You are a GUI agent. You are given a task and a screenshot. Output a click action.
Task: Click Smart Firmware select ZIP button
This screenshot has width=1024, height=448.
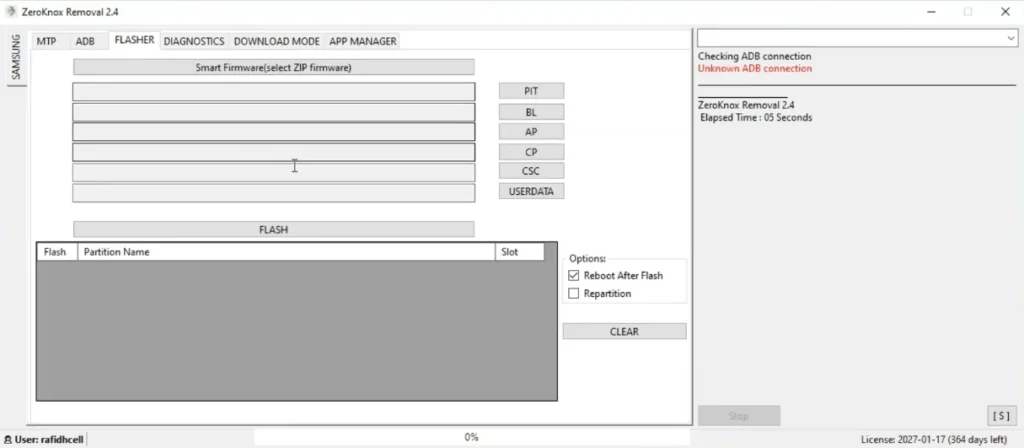click(274, 67)
